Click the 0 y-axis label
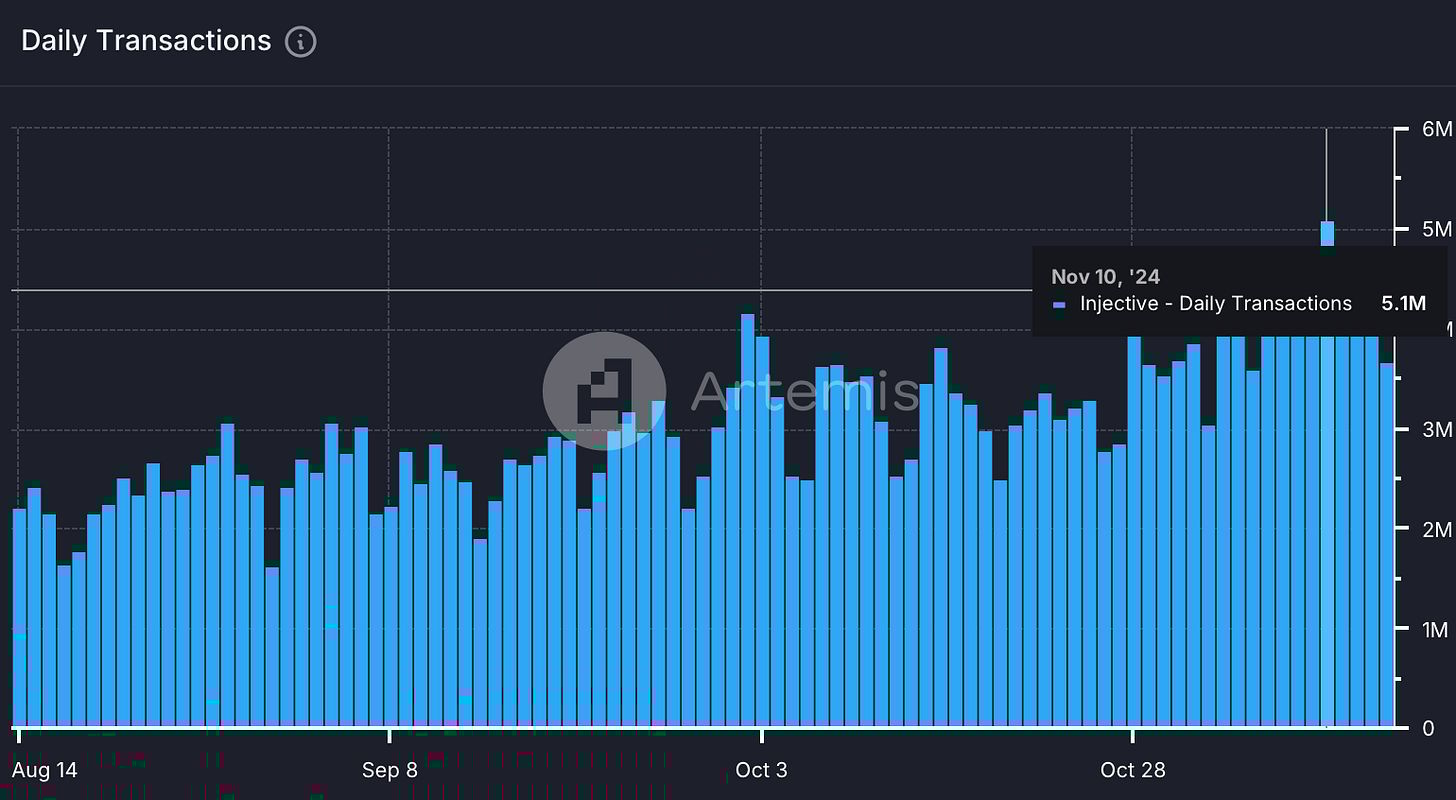Viewport: 1456px width, 800px height. click(x=1428, y=728)
